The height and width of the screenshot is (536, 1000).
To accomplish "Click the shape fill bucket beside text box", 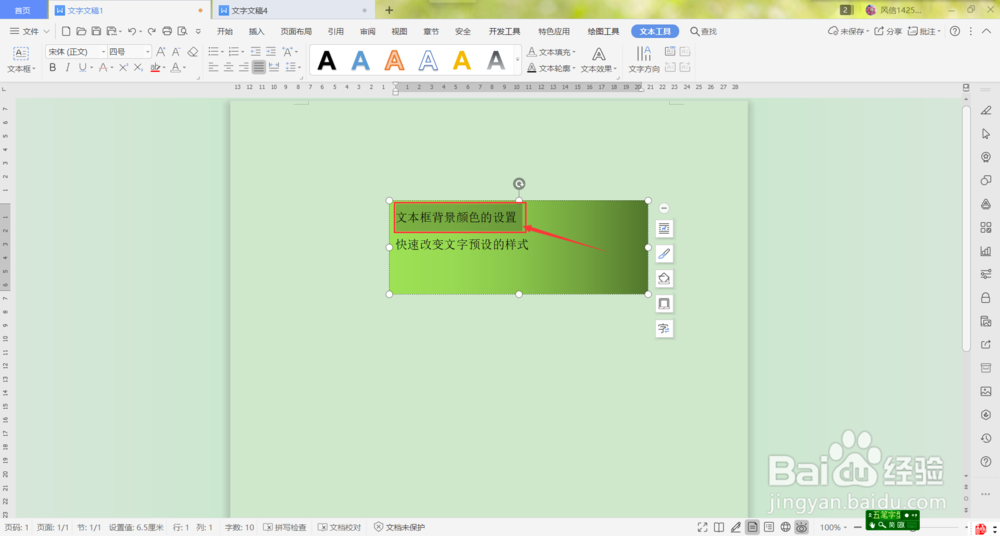I will (x=665, y=278).
